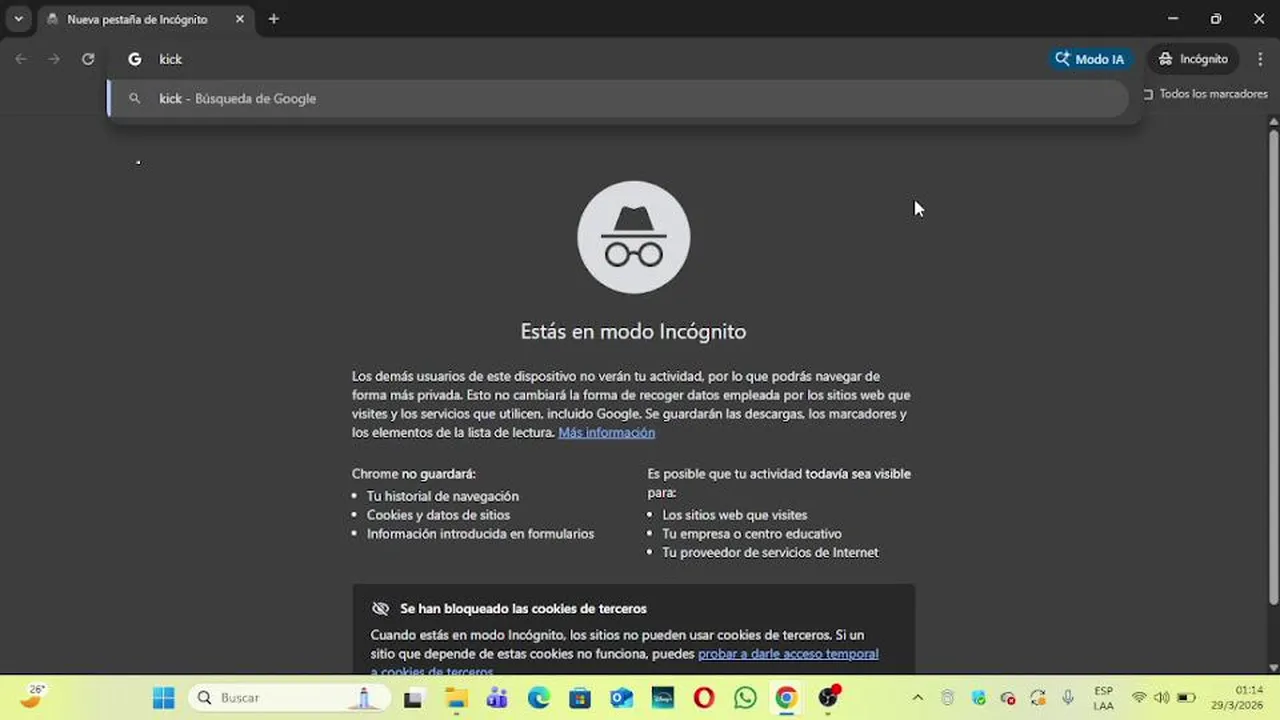Open Microsoft Store from taskbar
The height and width of the screenshot is (720, 1280).
point(580,698)
